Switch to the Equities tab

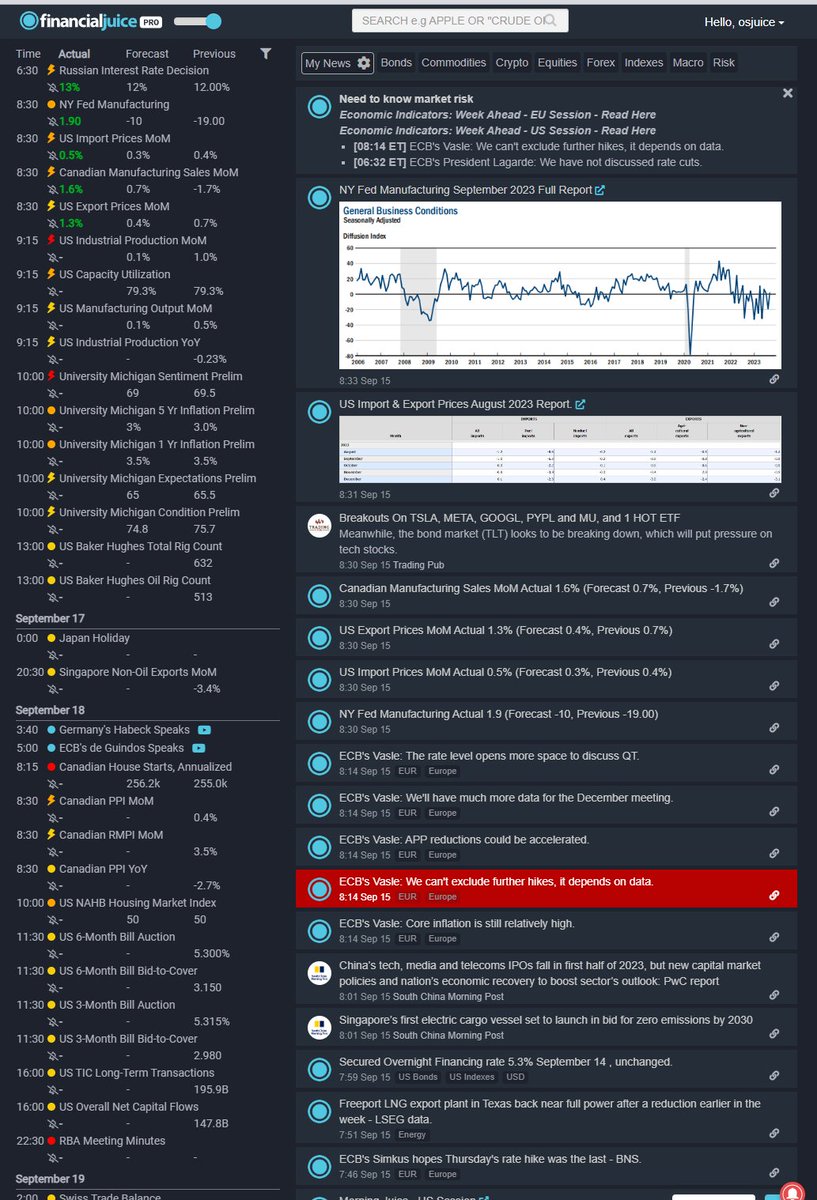point(557,62)
